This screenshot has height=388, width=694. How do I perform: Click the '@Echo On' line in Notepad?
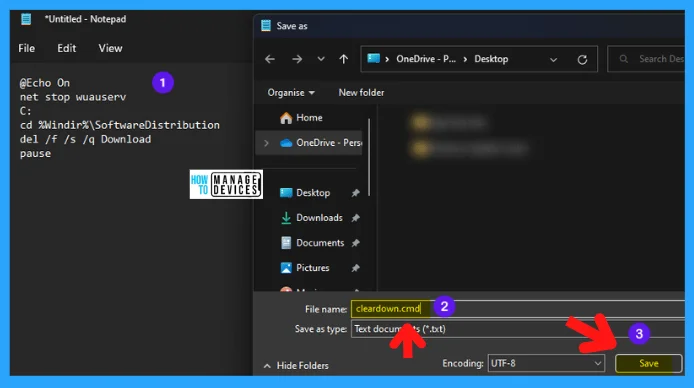[x=44, y=83]
